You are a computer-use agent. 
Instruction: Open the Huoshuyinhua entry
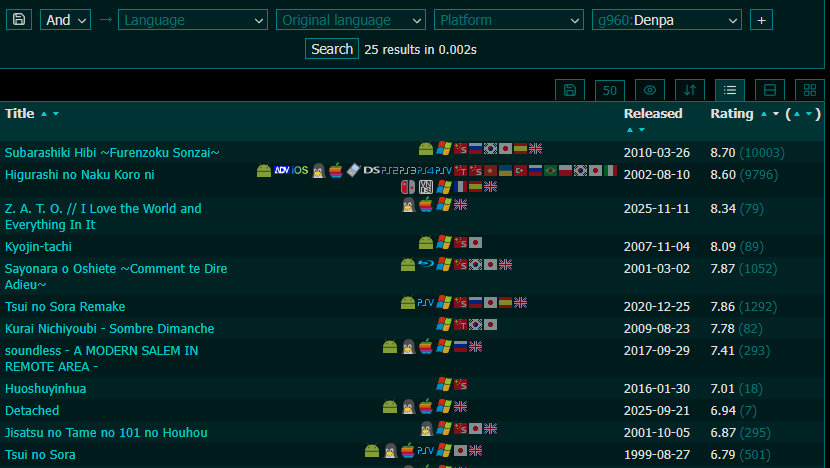coord(46,389)
